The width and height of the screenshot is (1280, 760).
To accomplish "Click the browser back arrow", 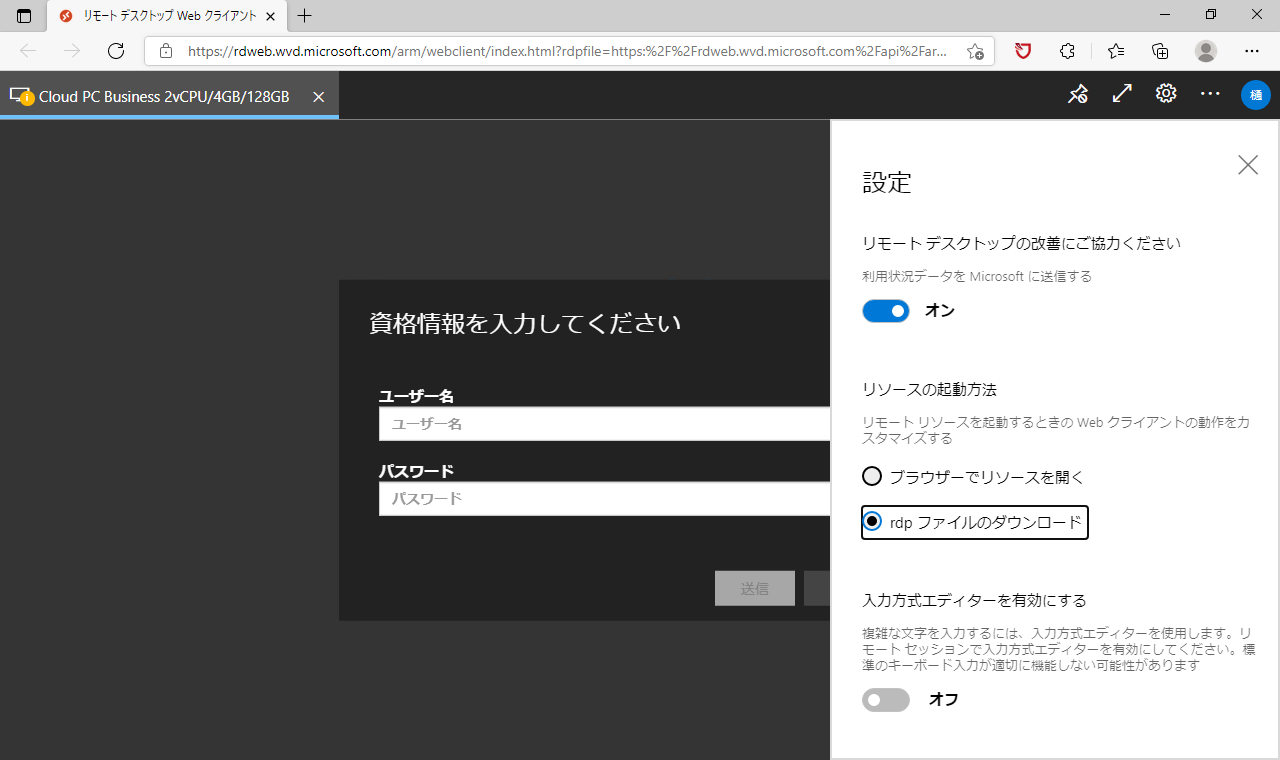I will (28, 51).
